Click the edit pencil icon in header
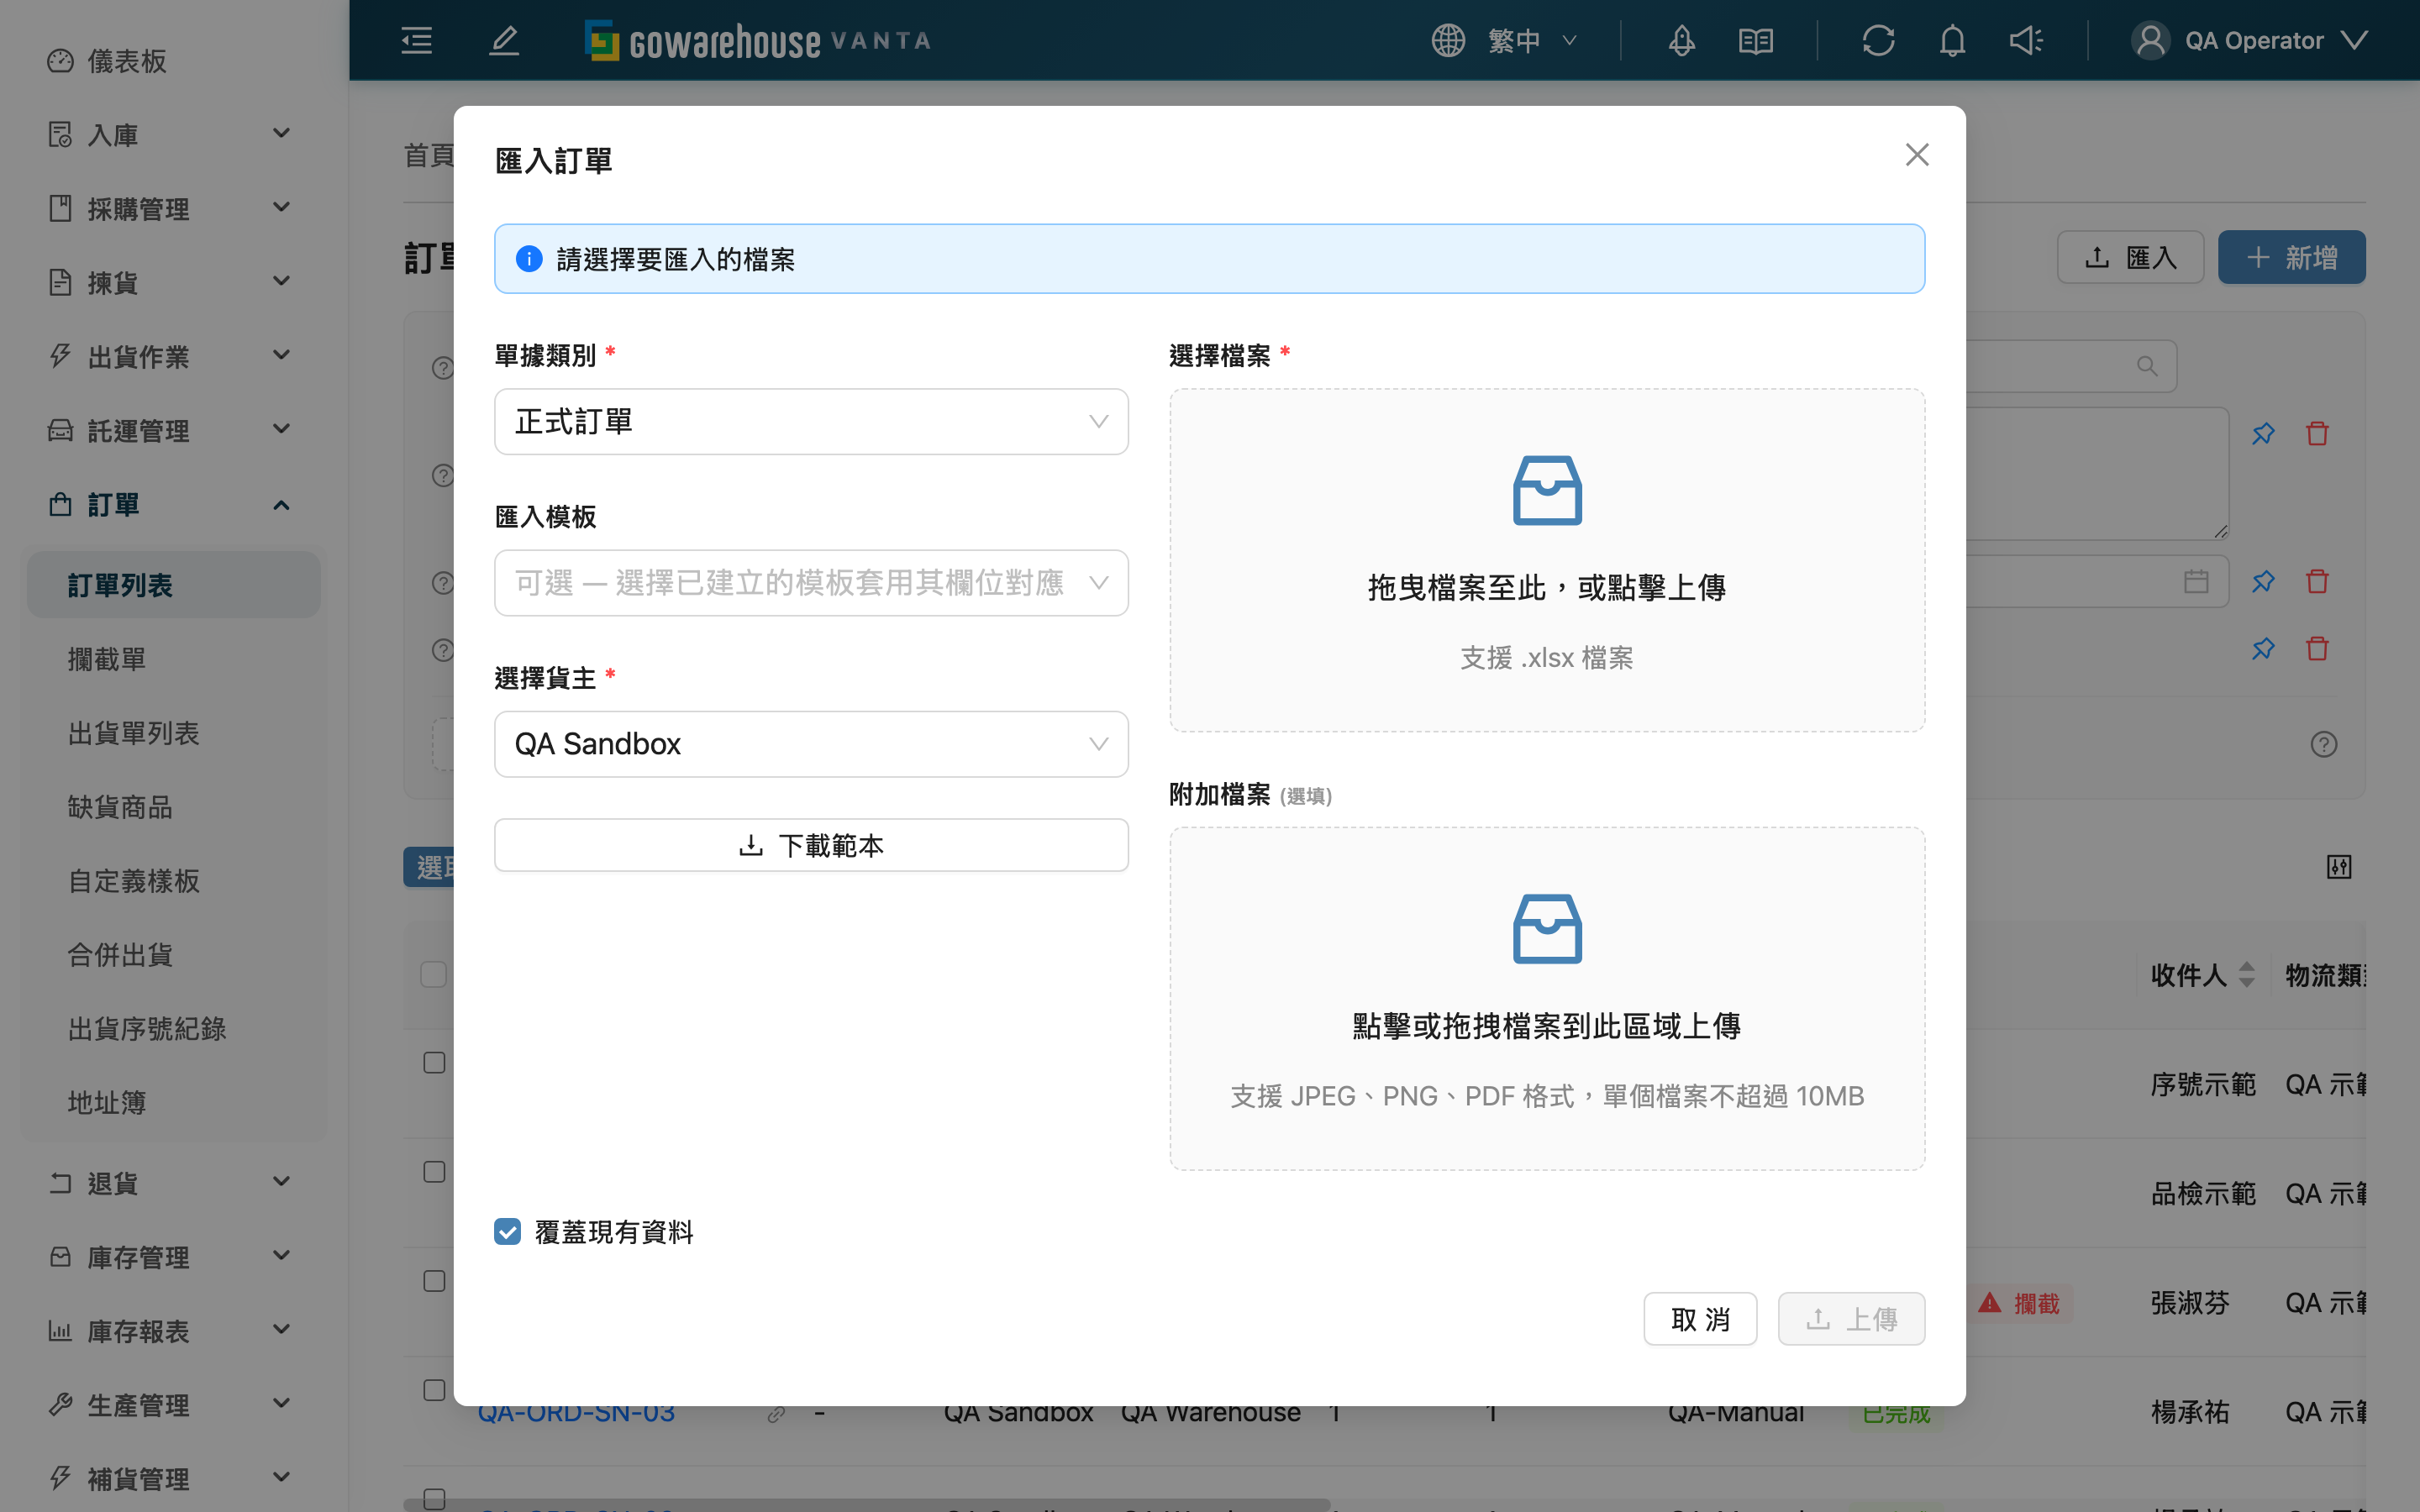Screen dimensions: 2420x1512 click(504, 40)
